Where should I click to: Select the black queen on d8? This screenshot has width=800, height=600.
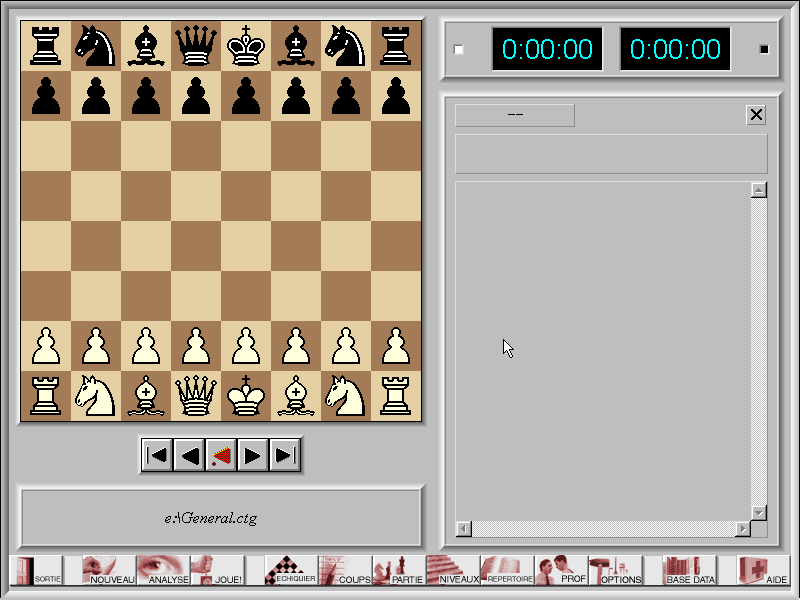coord(196,46)
